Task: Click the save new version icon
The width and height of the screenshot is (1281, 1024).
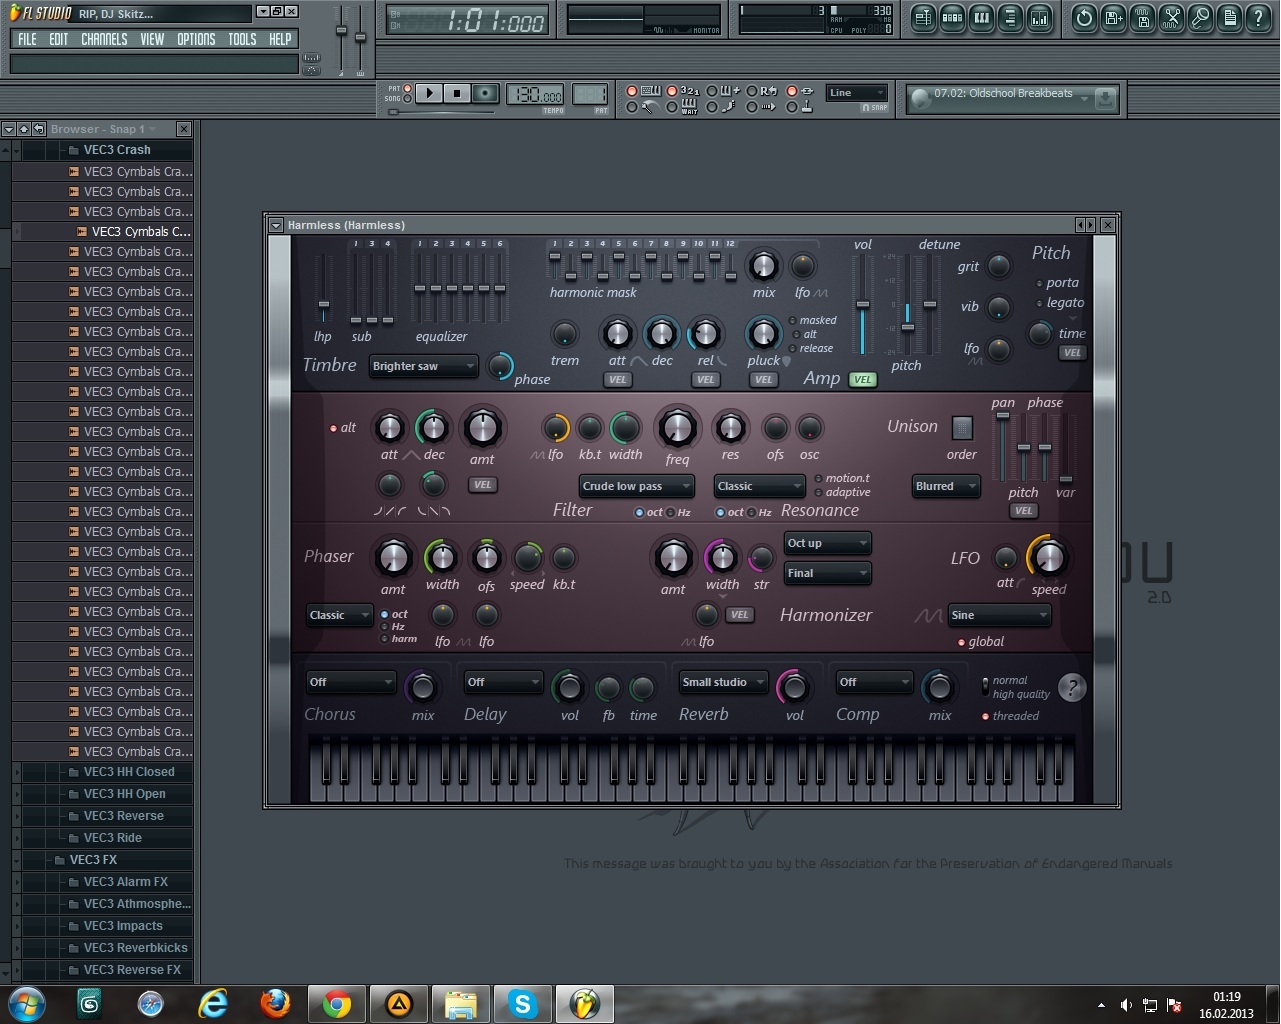Action: pyautogui.click(x=1113, y=17)
